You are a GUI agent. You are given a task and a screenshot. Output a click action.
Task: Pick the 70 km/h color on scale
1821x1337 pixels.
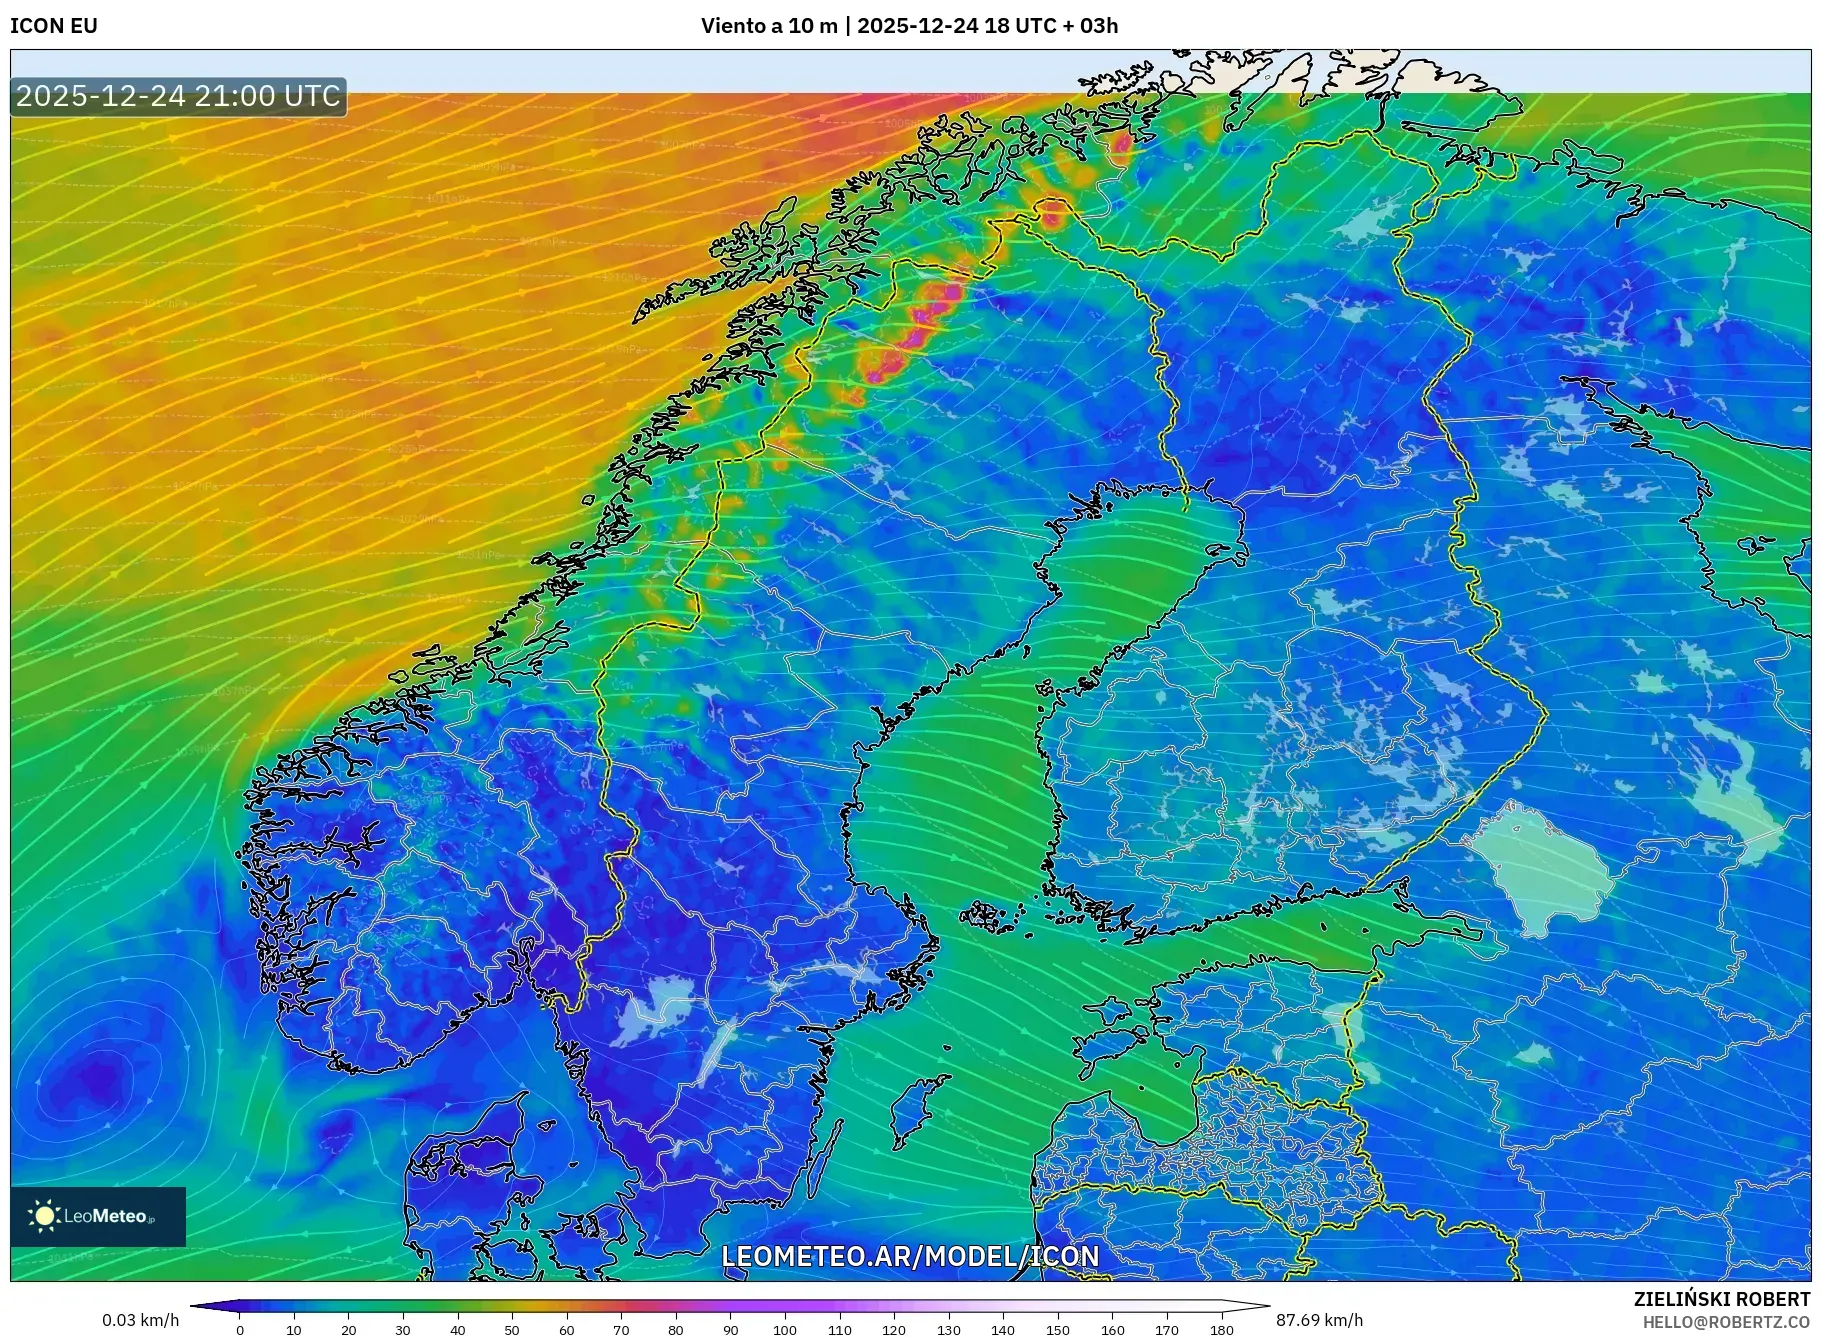point(621,1306)
